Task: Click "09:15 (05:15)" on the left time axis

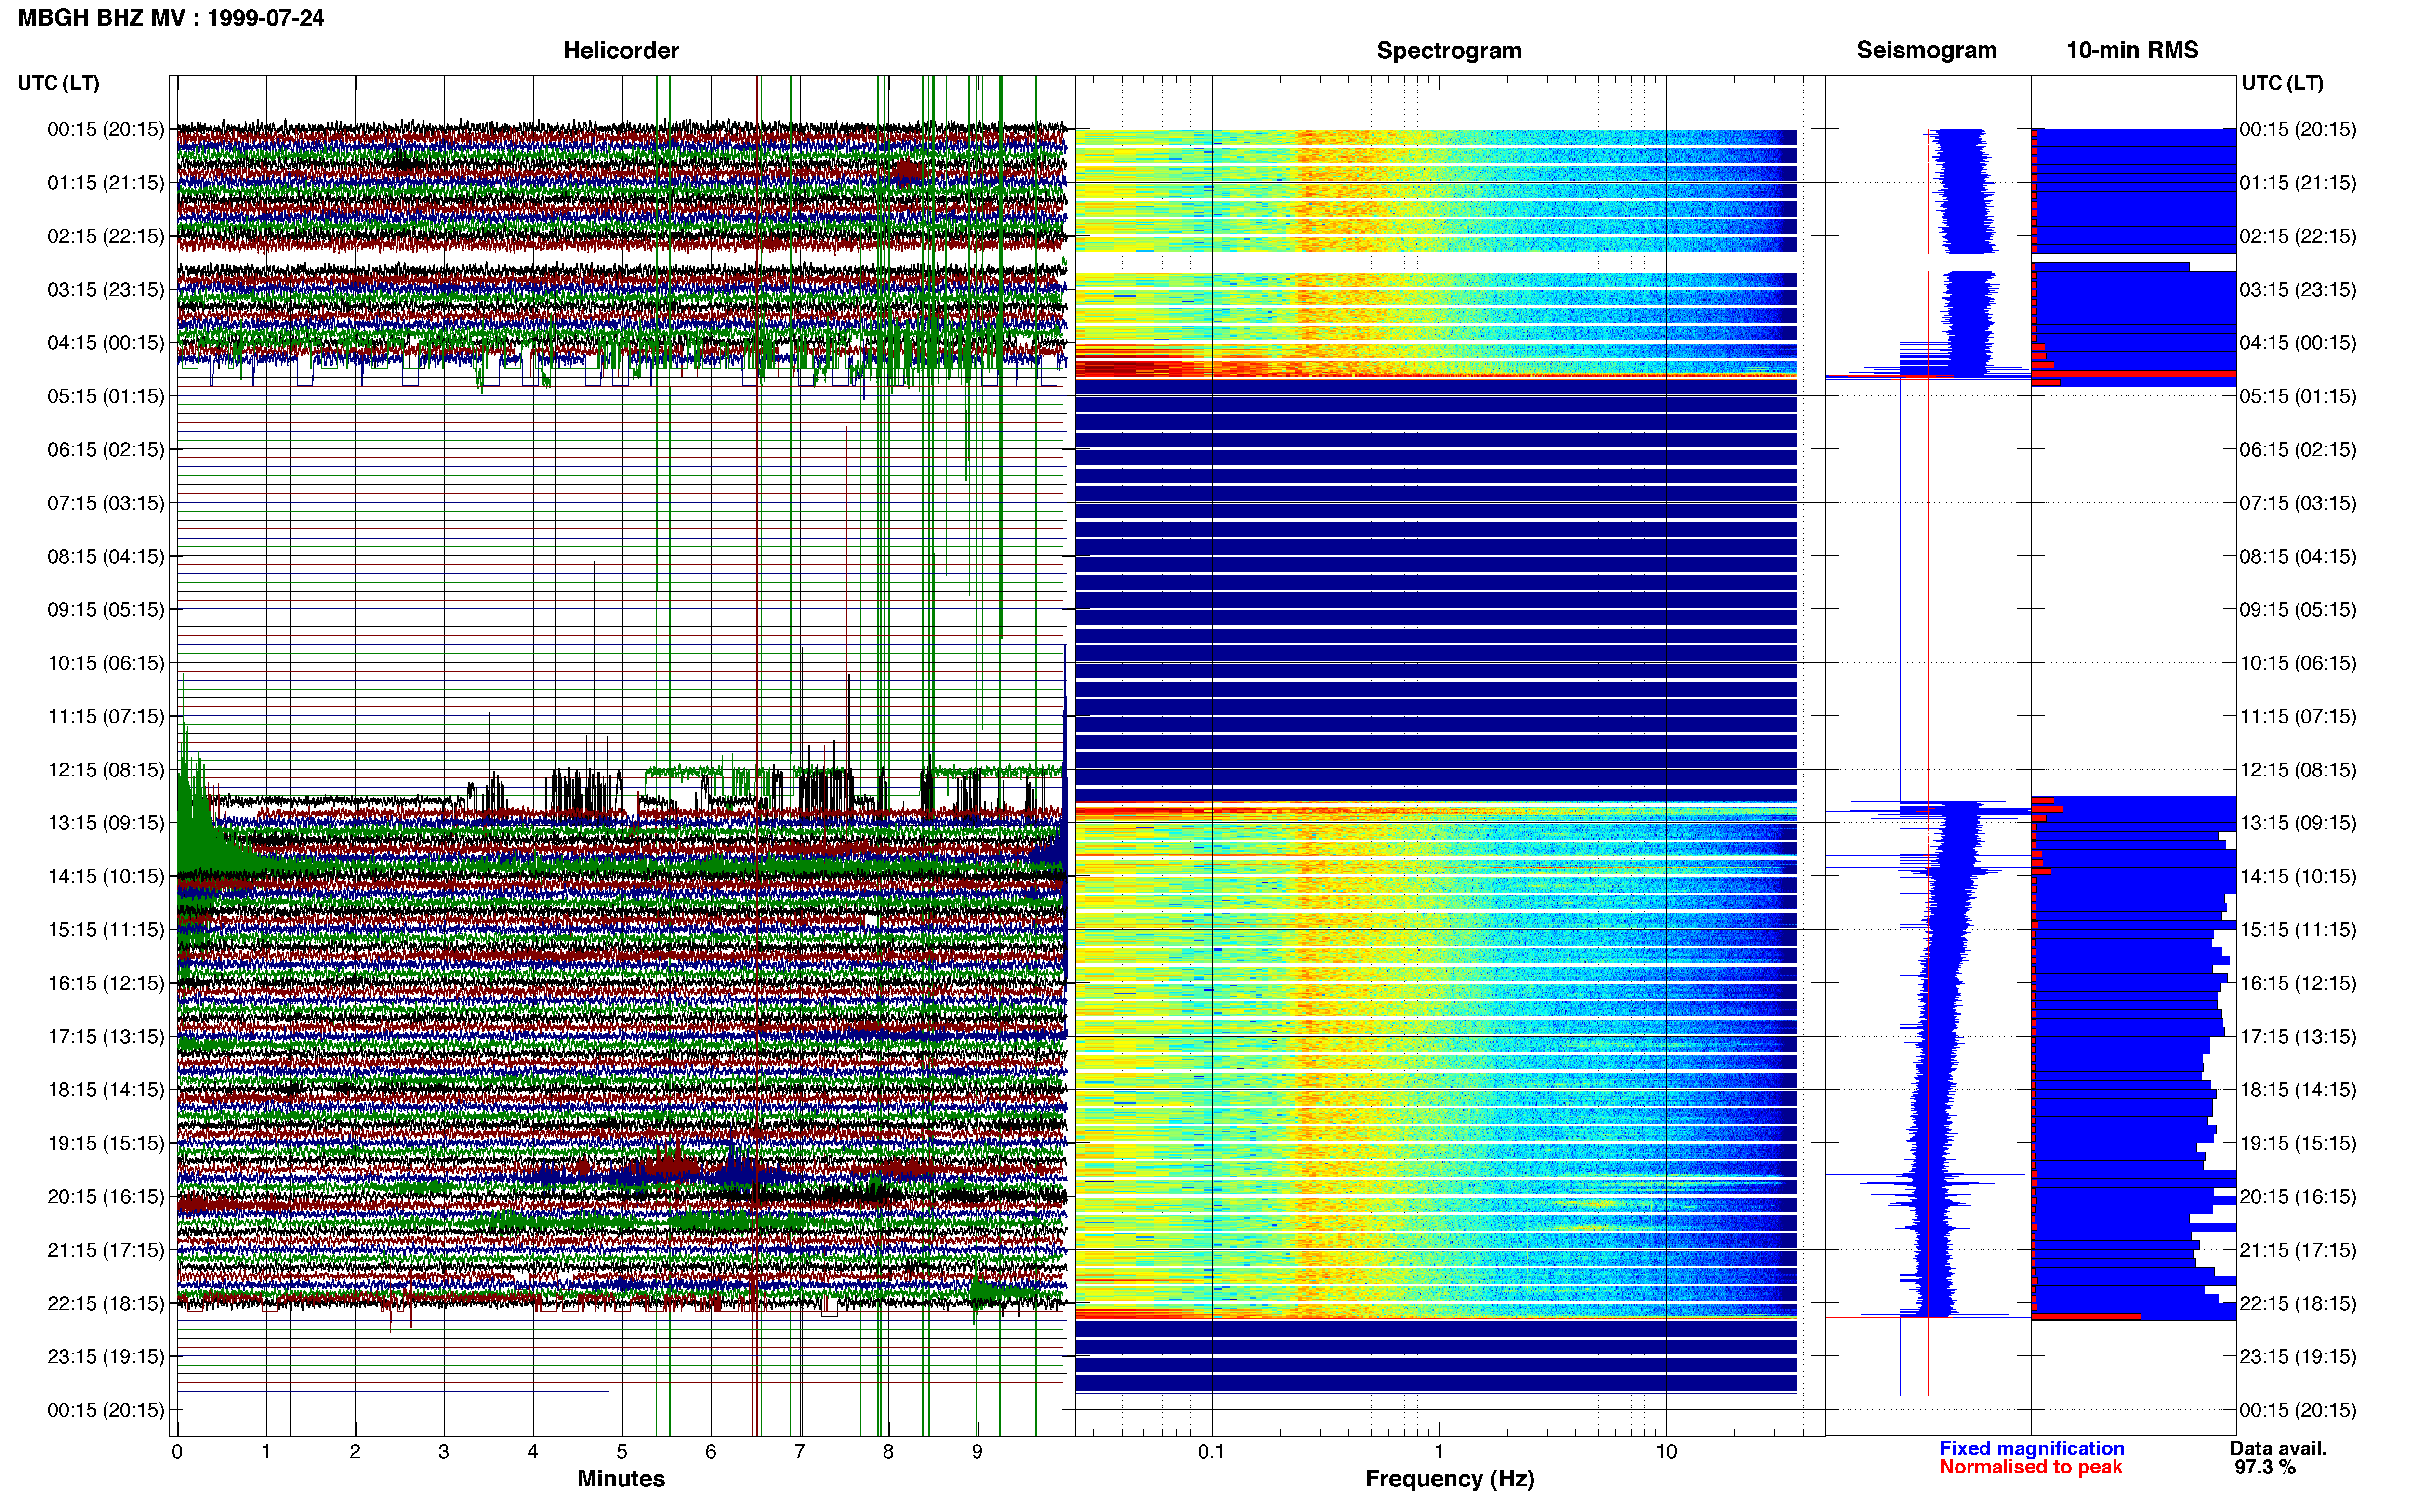Action: (x=106, y=610)
